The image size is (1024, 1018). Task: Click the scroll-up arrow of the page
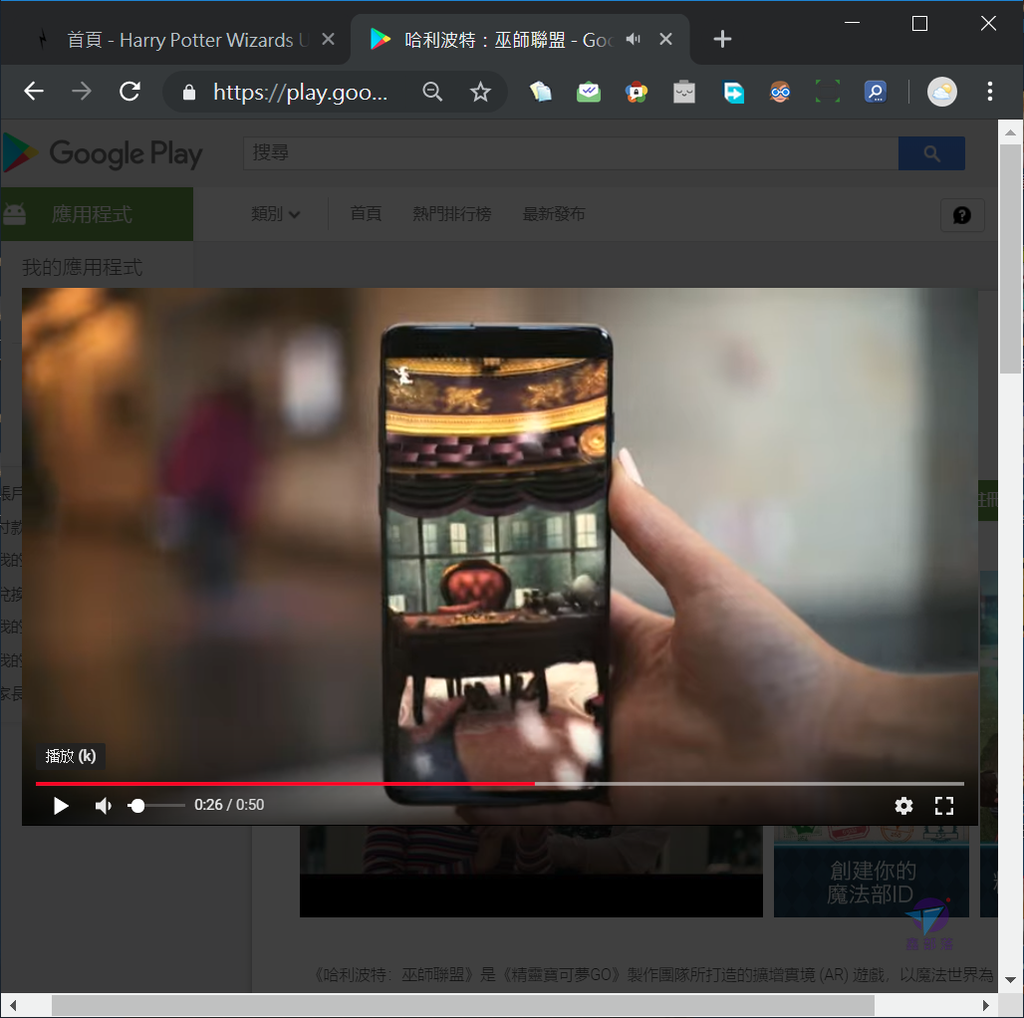1010,133
